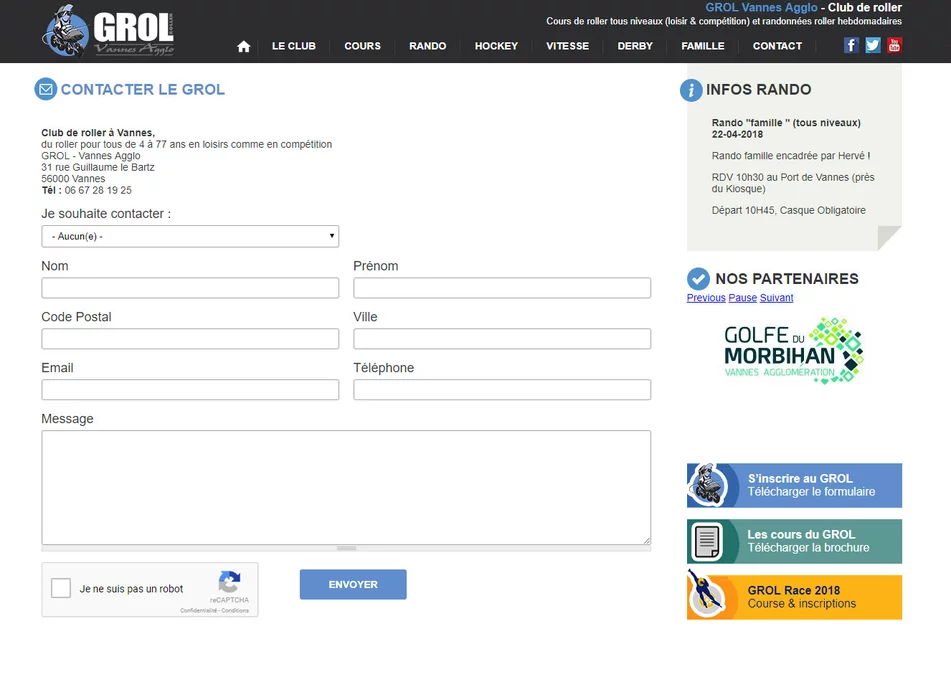This screenshot has width=951, height=677.
Task: Click the envelope icon beside Contacter le GROL
Action: 45,89
